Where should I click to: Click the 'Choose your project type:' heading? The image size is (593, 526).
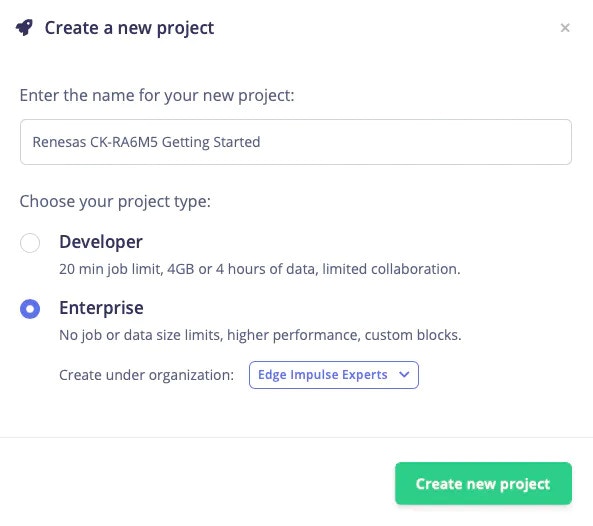115,202
